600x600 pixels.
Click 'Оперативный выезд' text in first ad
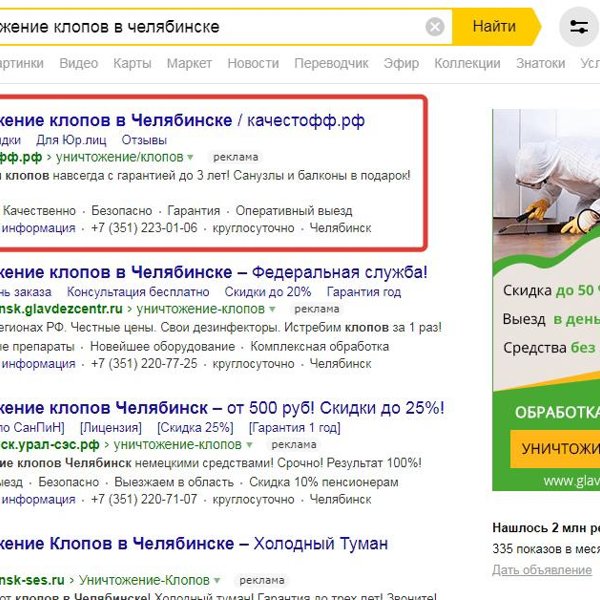(294, 211)
